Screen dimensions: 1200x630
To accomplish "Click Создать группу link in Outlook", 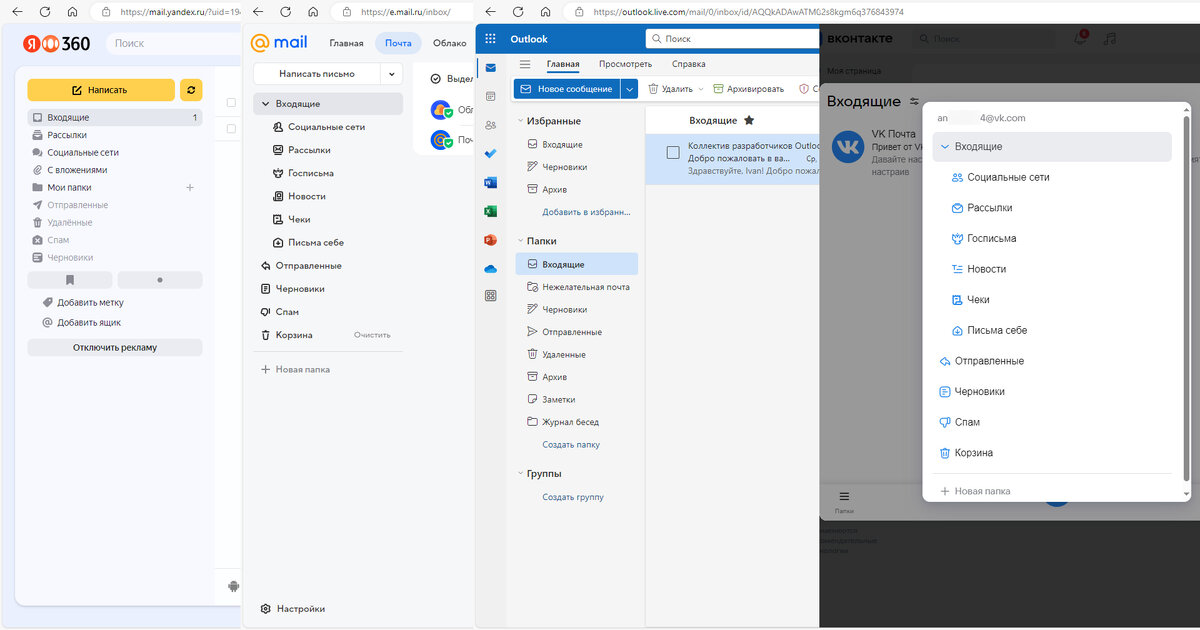I will [573, 497].
